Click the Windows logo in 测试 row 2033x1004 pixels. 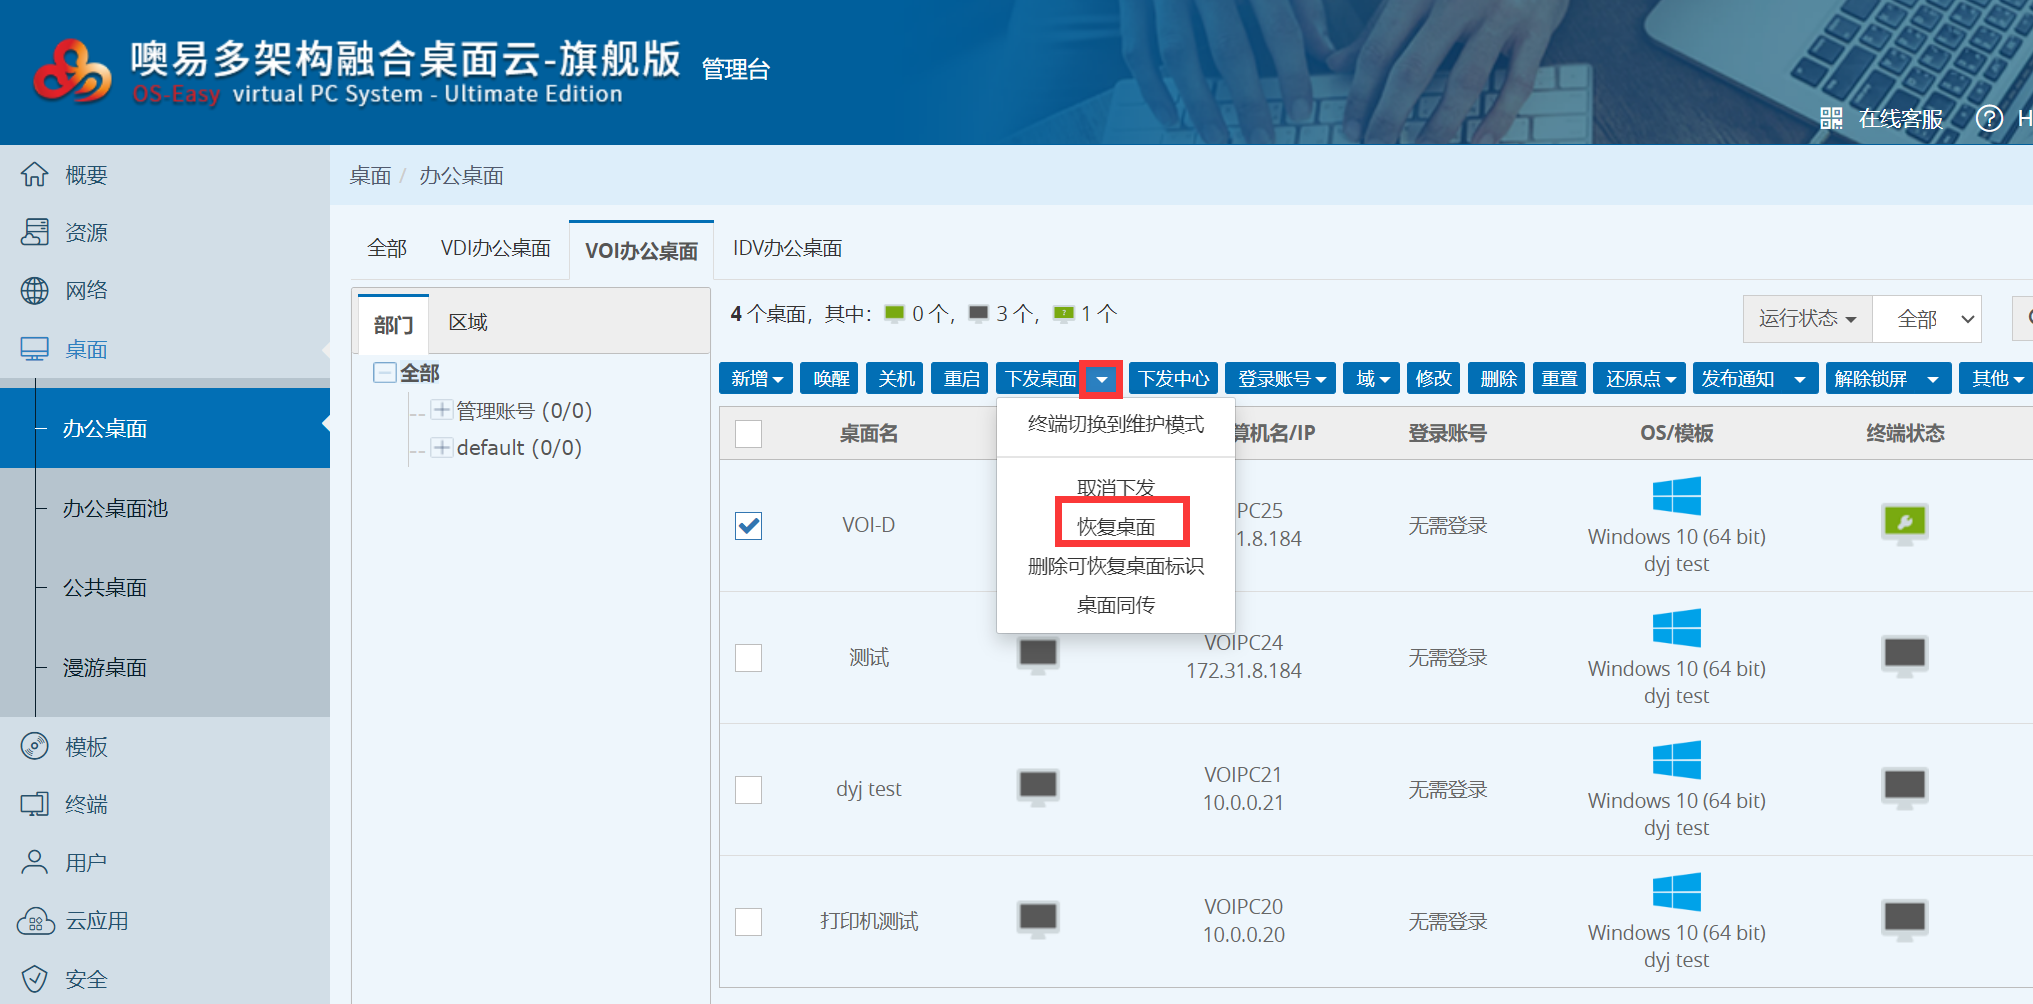1676,629
